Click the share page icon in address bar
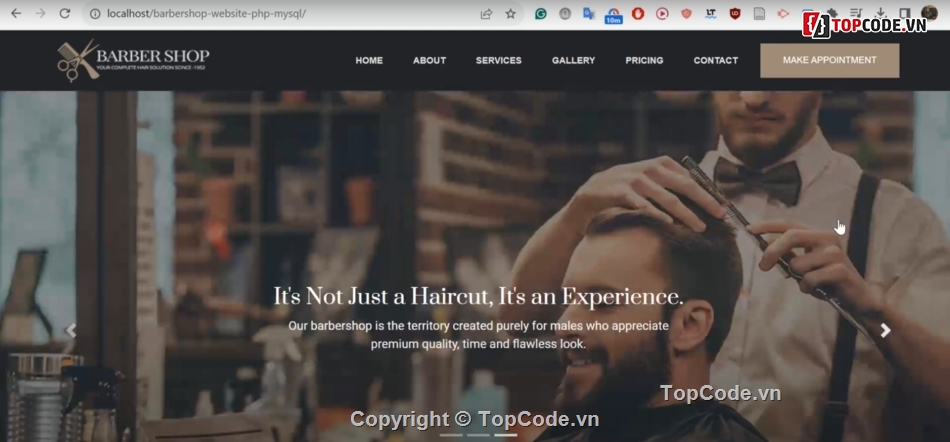The width and height of the screenshot is (950, 442). (x=486, y=13)
